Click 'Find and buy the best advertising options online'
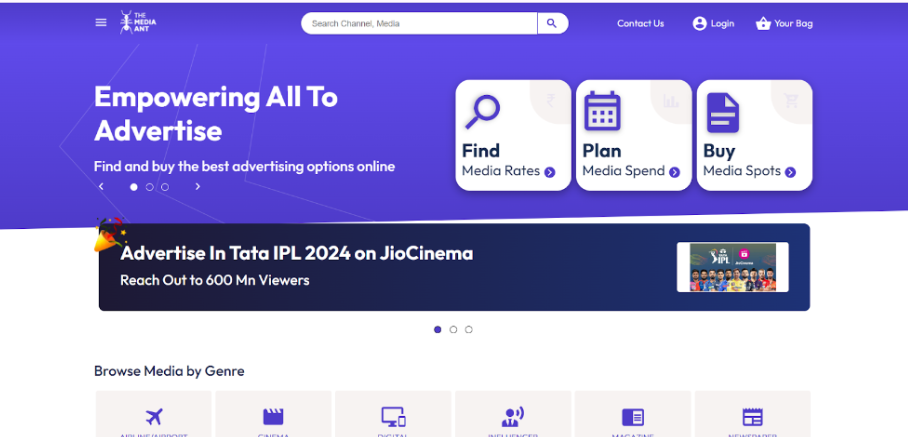 244,167
